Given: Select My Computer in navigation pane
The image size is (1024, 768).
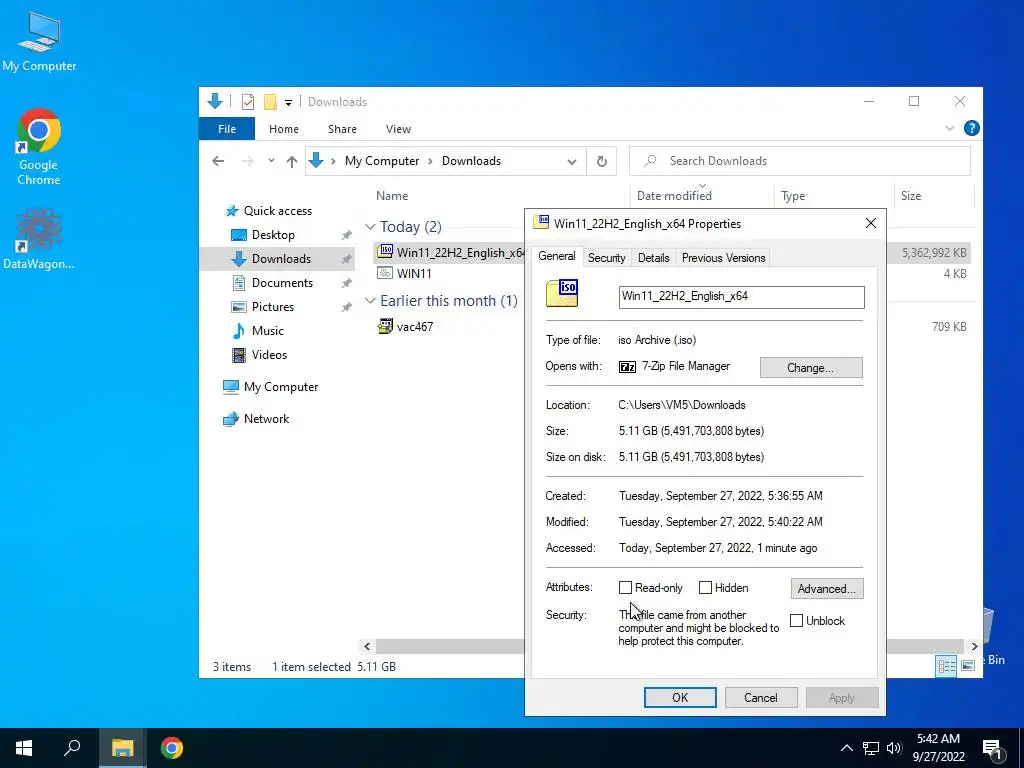Looking at the screenshot, I should pos(281,387).
